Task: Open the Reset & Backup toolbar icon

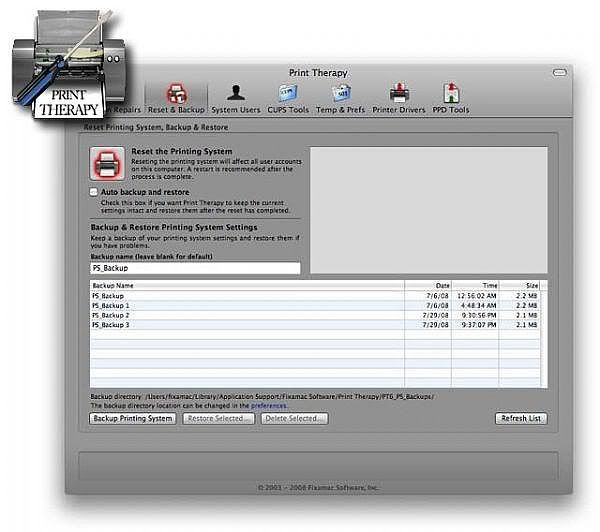Action: coord(176,93)
